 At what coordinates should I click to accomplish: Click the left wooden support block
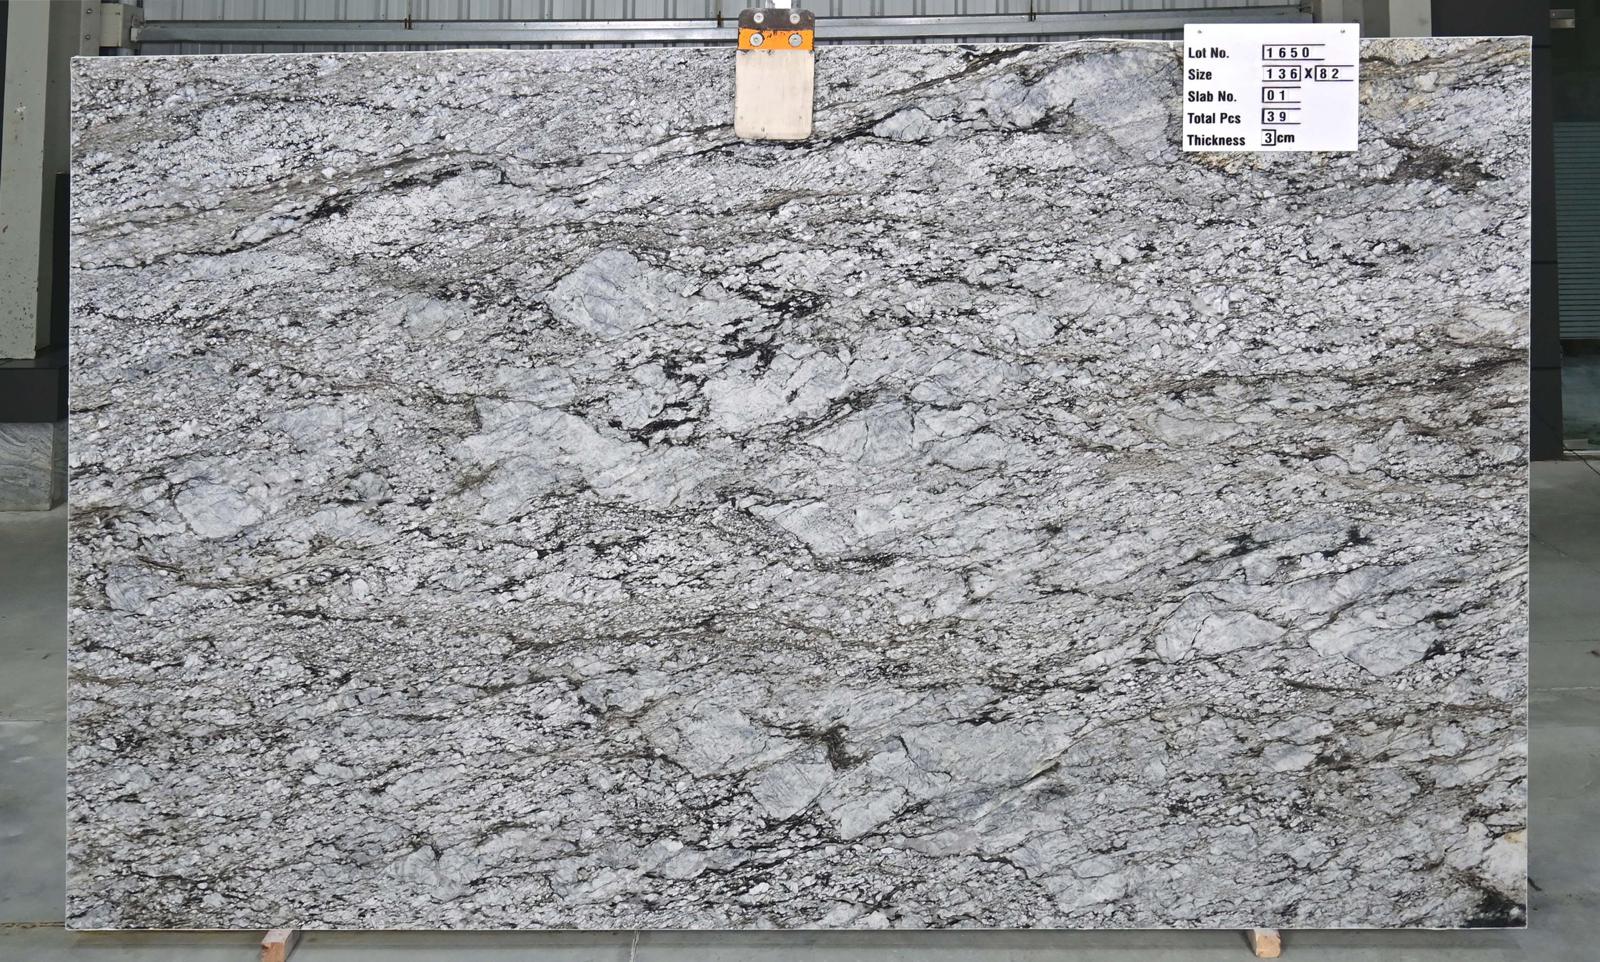(278, 943)
